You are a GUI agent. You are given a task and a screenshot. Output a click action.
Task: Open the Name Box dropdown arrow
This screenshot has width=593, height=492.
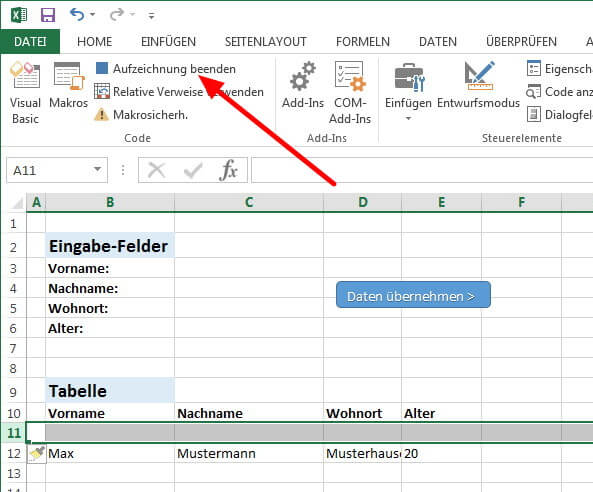pos(98,169)
